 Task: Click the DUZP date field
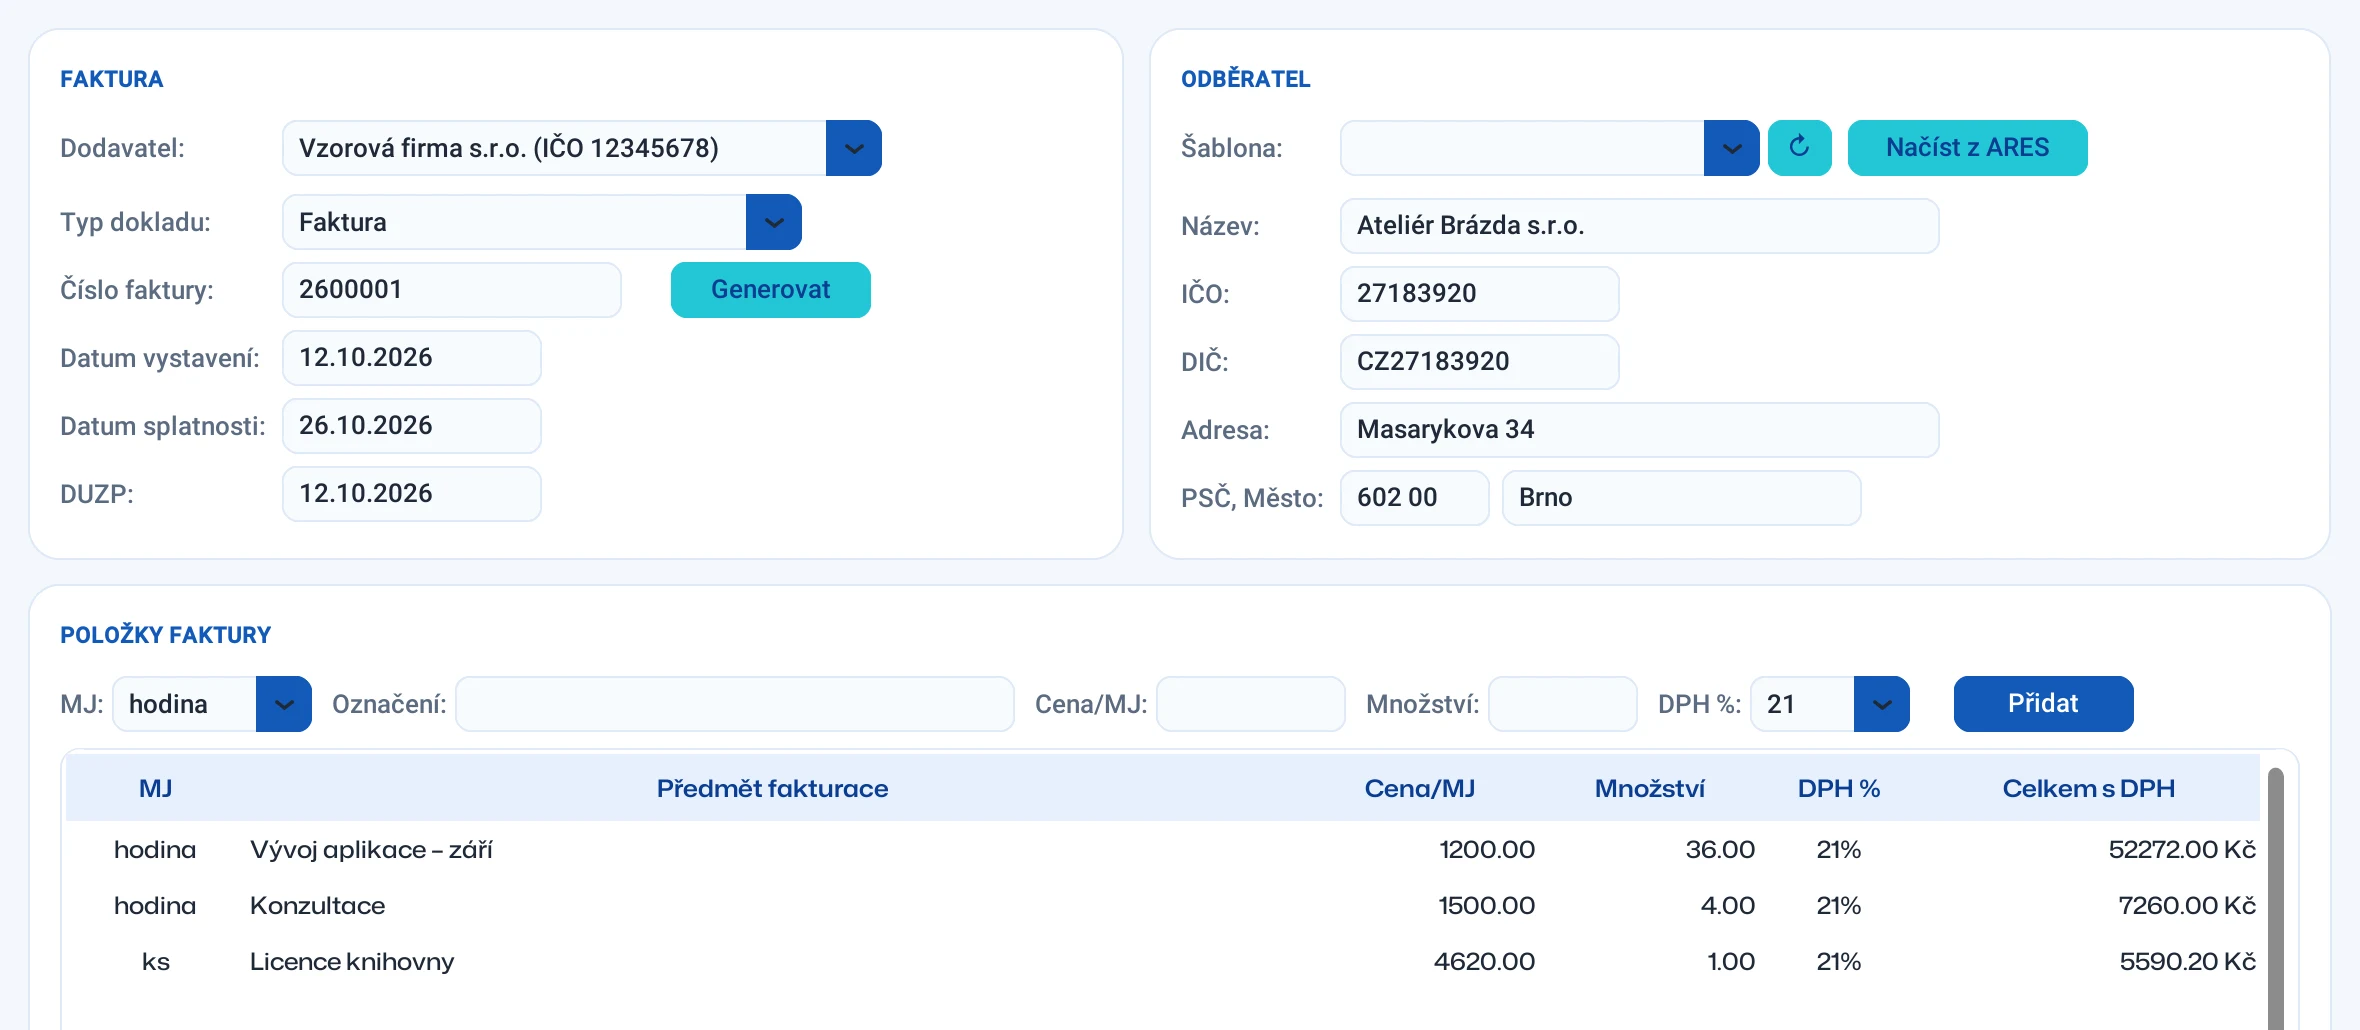tap(412, 494)
